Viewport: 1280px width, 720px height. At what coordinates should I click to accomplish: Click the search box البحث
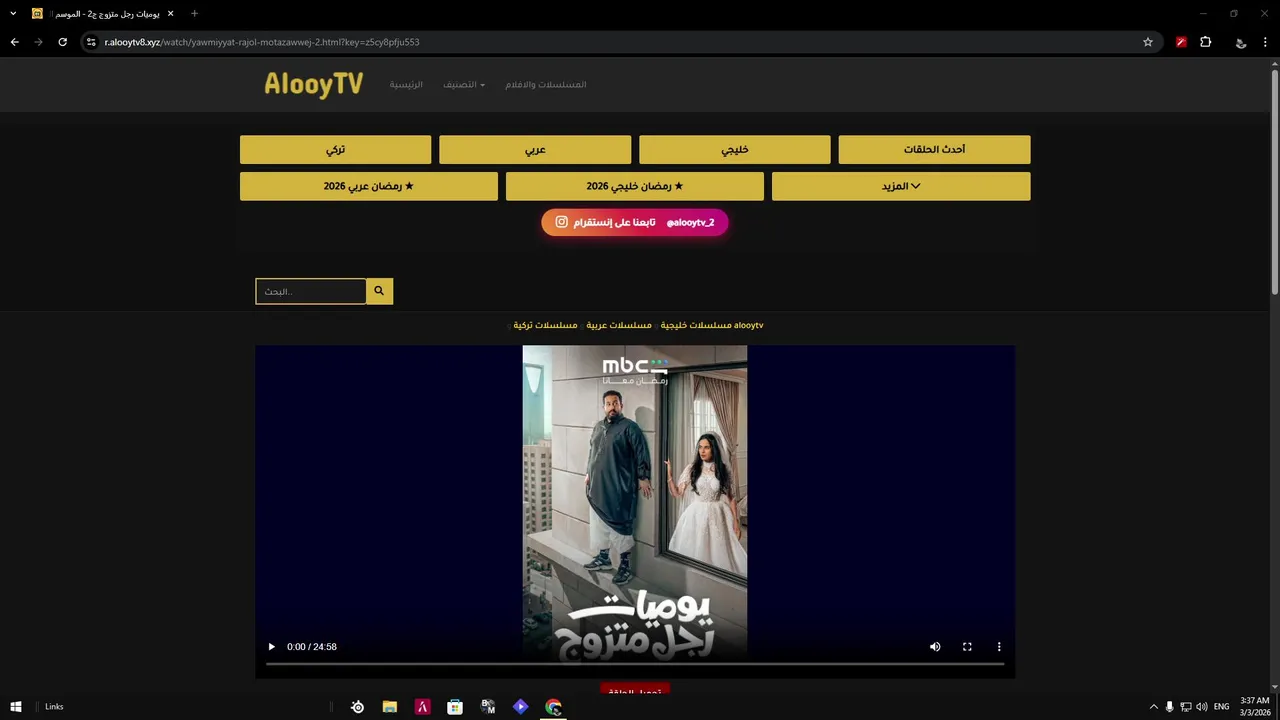coord(311,291)
